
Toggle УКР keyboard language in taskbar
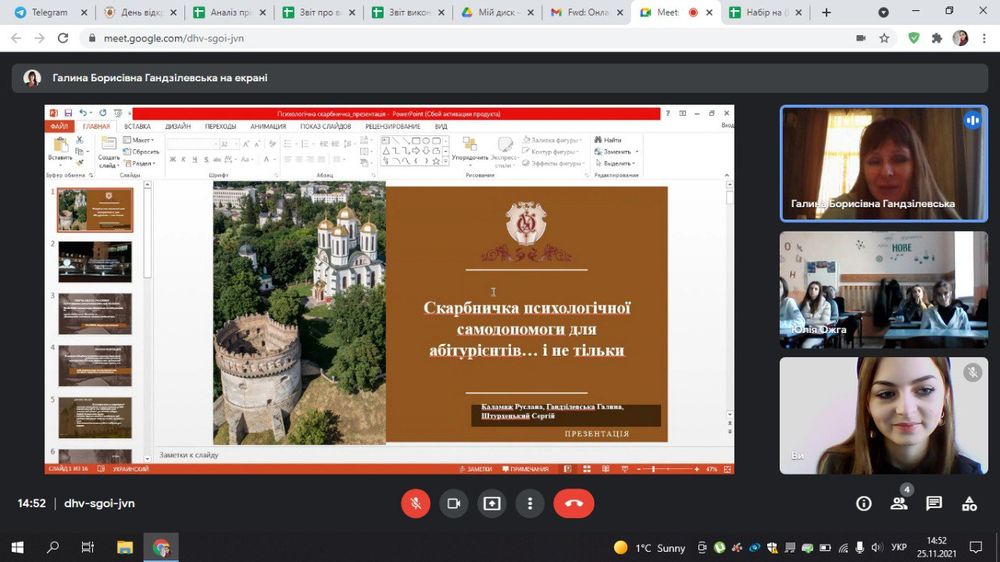click(x=899, y=547)
